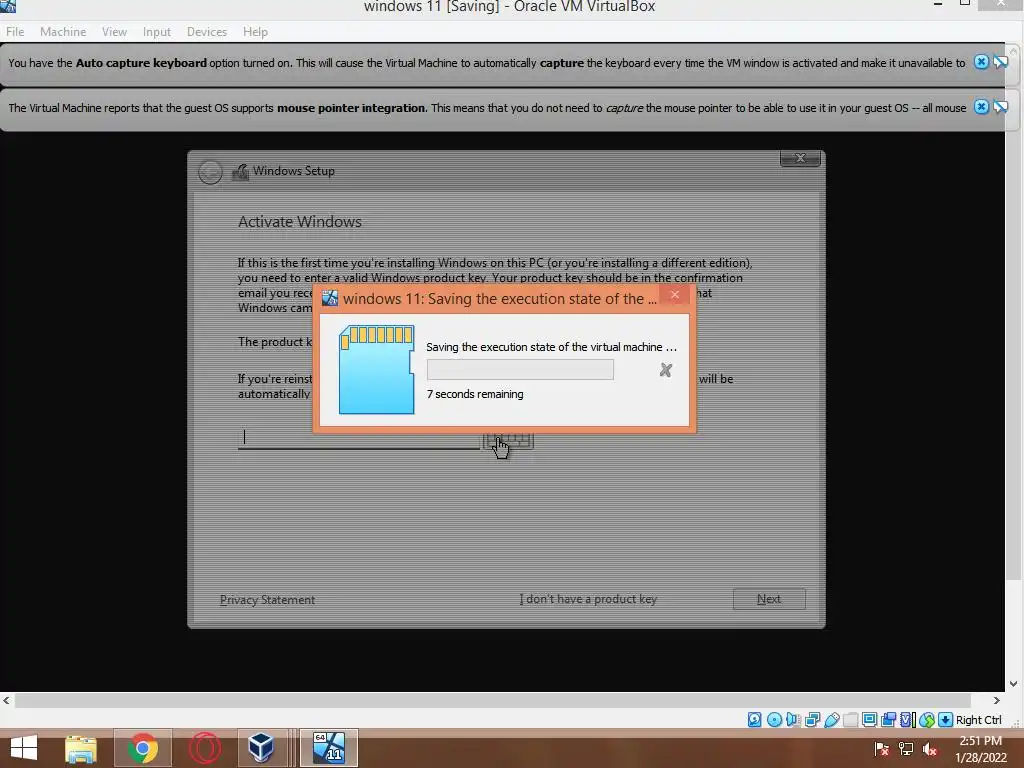The image size is (1024, 768).
Task: Open the Privacy Statement link
Action: point(267,600)
